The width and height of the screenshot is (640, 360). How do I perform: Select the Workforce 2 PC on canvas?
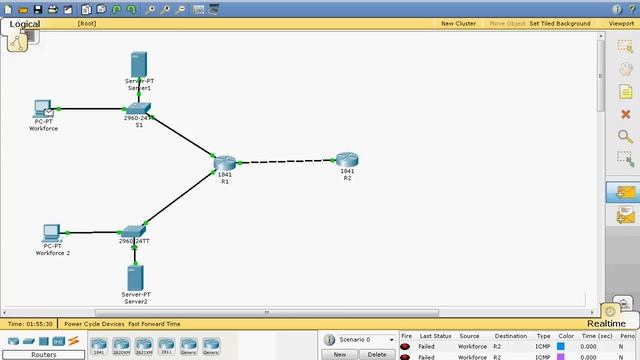pyautogui.click(x=51, y=233)
